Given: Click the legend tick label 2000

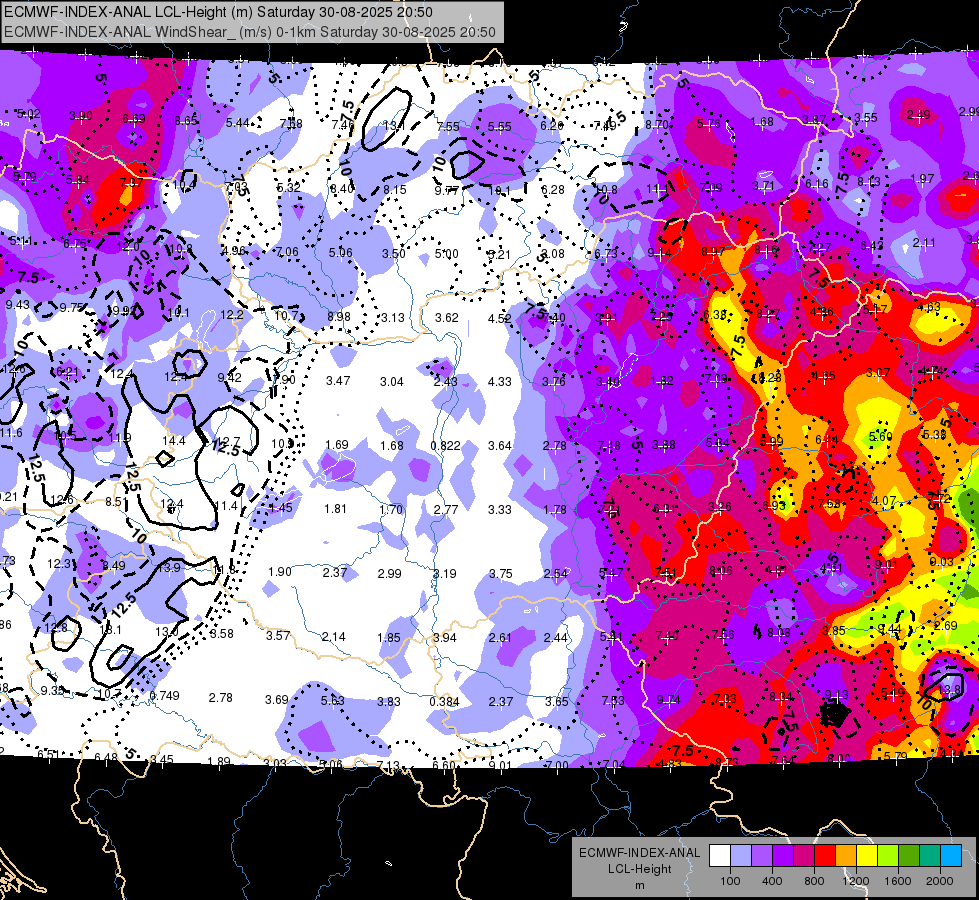Looking at the screenshot, I should pyautogui.click(x=939, y=881).
